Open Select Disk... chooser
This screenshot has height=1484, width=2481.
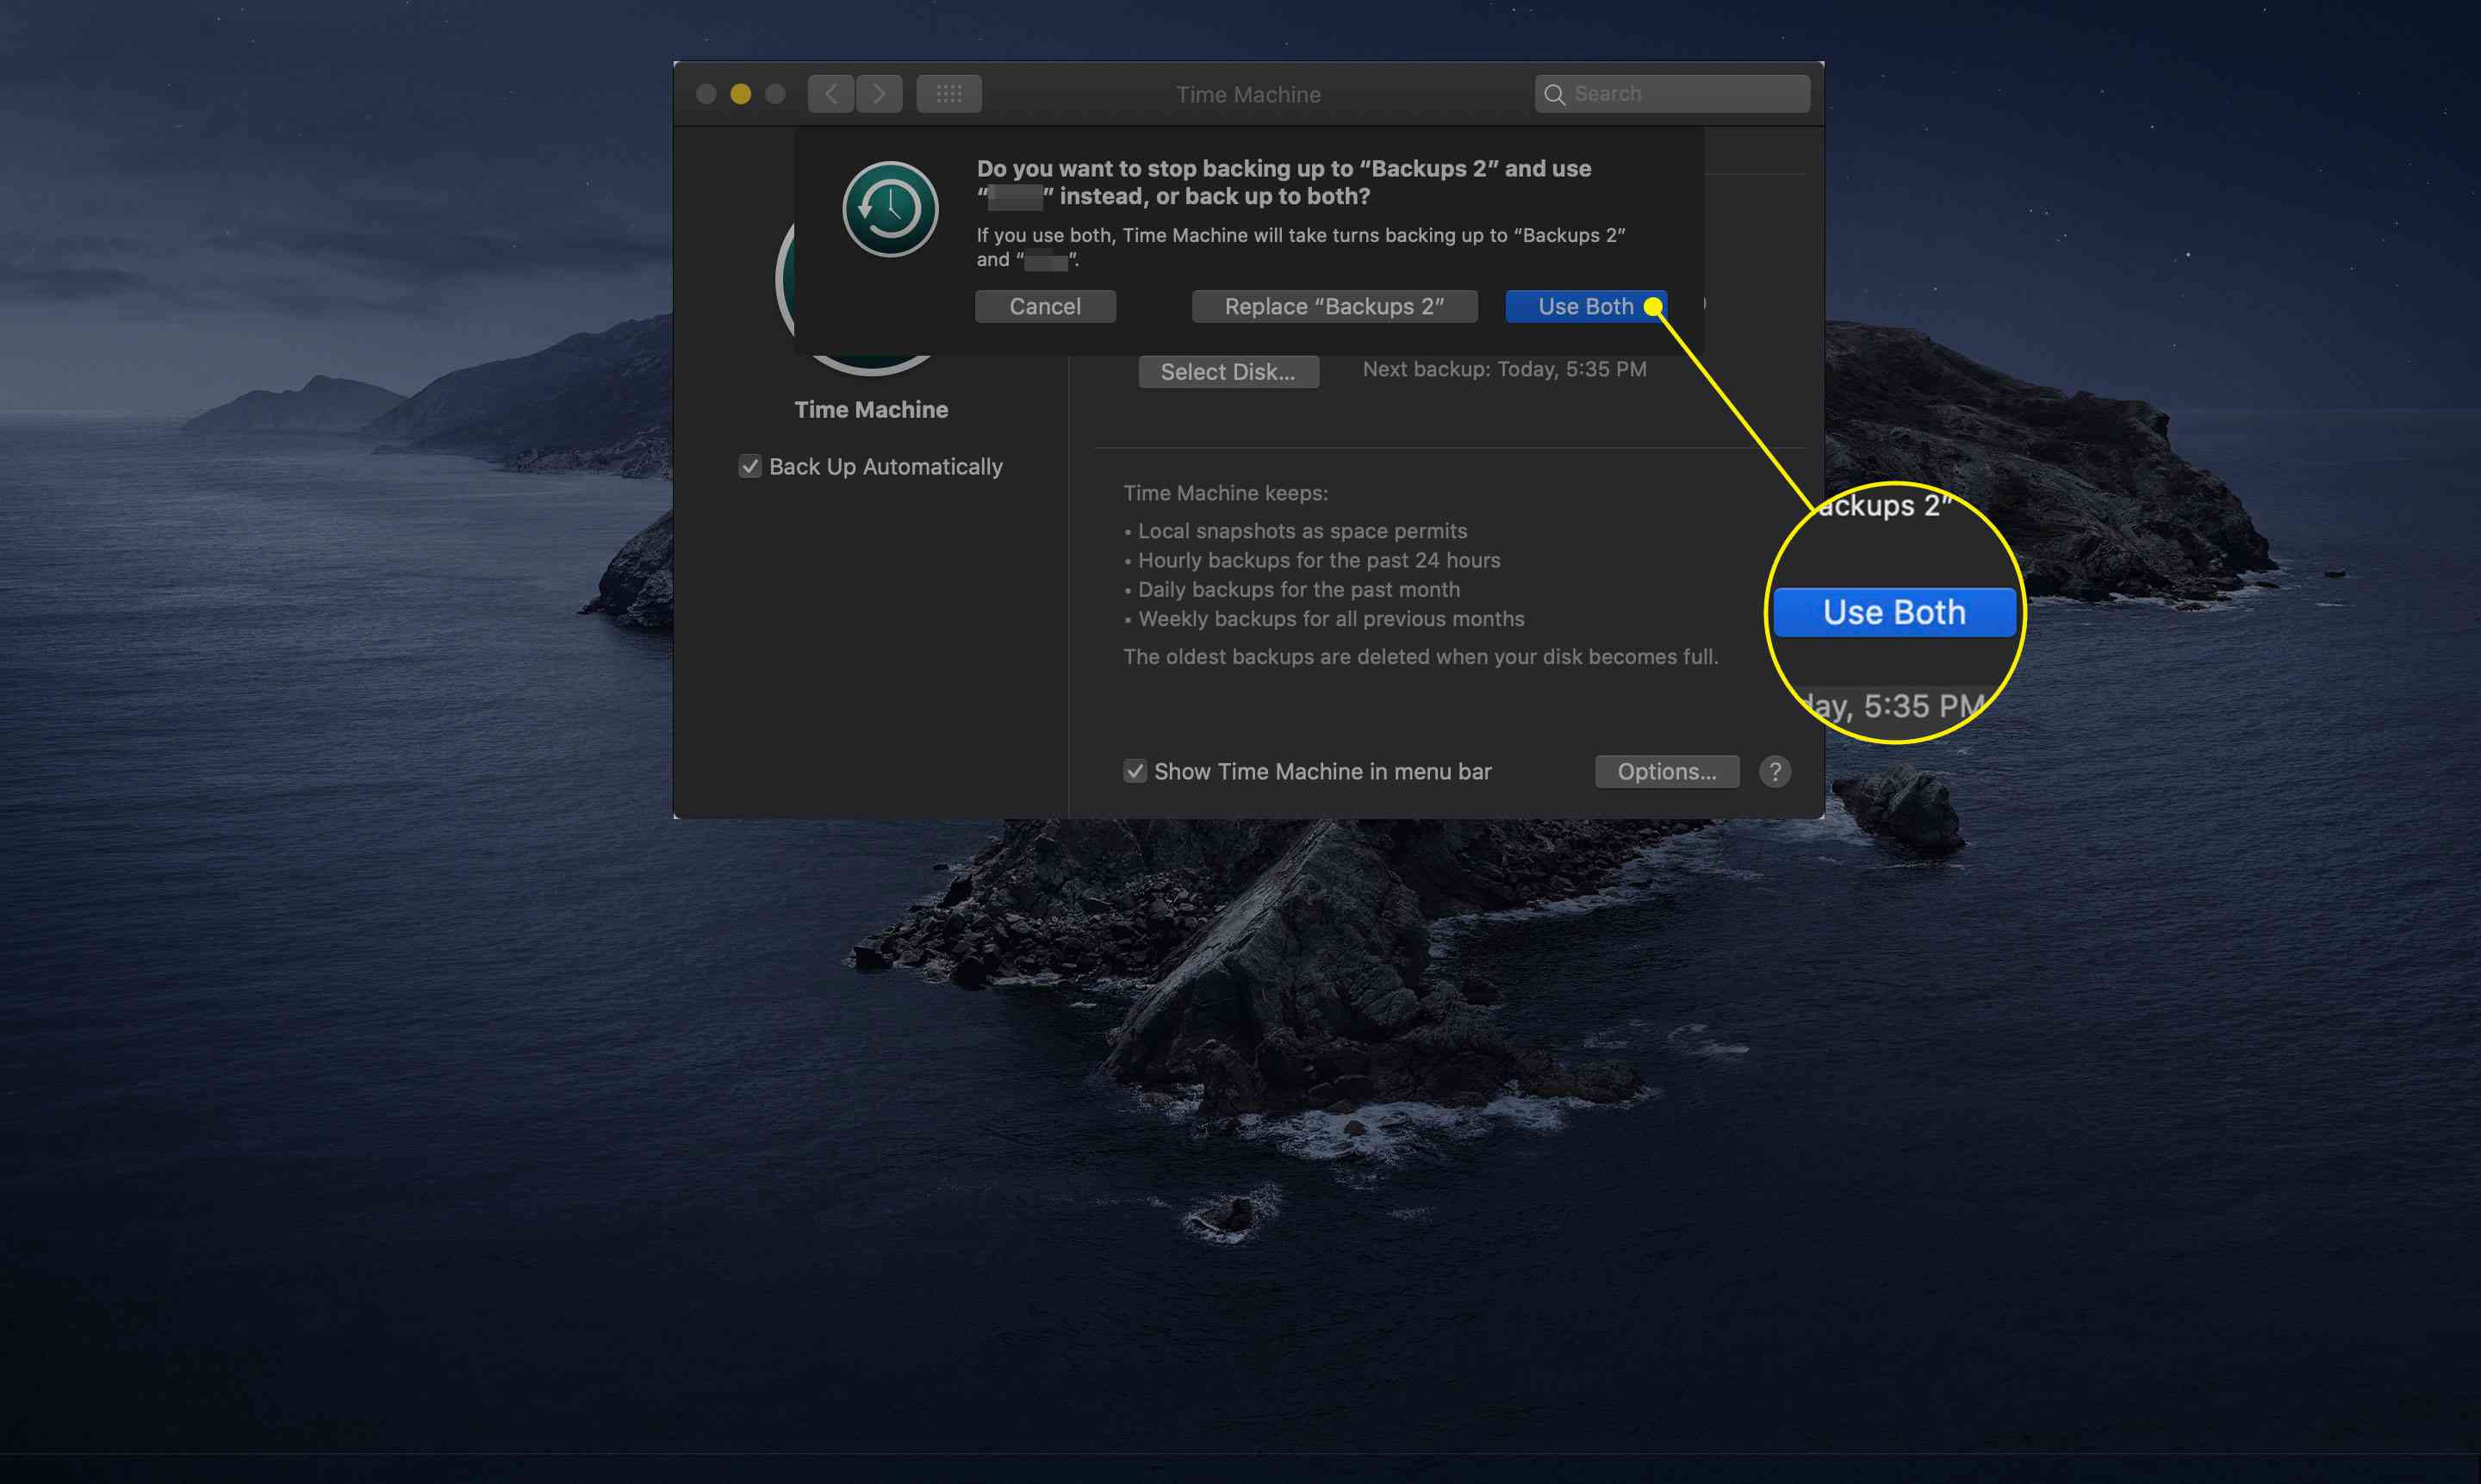(x=1228, y=372)
